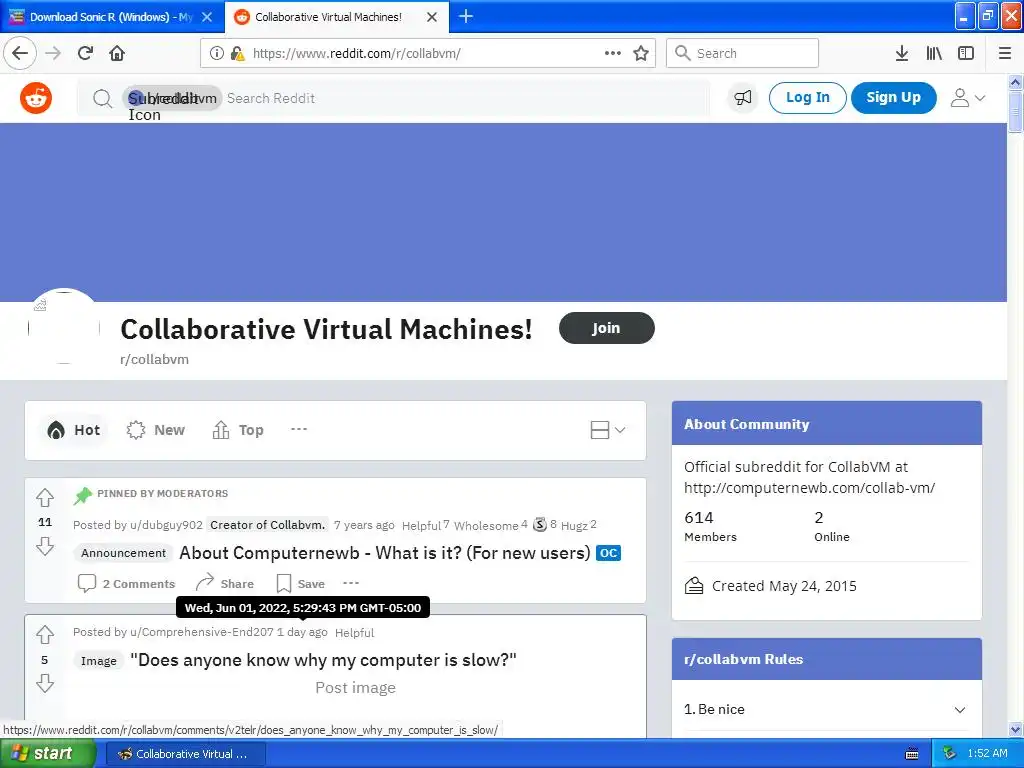The height and width of the screenshot is (768, 1024).
Task: Open u/dubguy902 profile link
Action: click(166, 525)
